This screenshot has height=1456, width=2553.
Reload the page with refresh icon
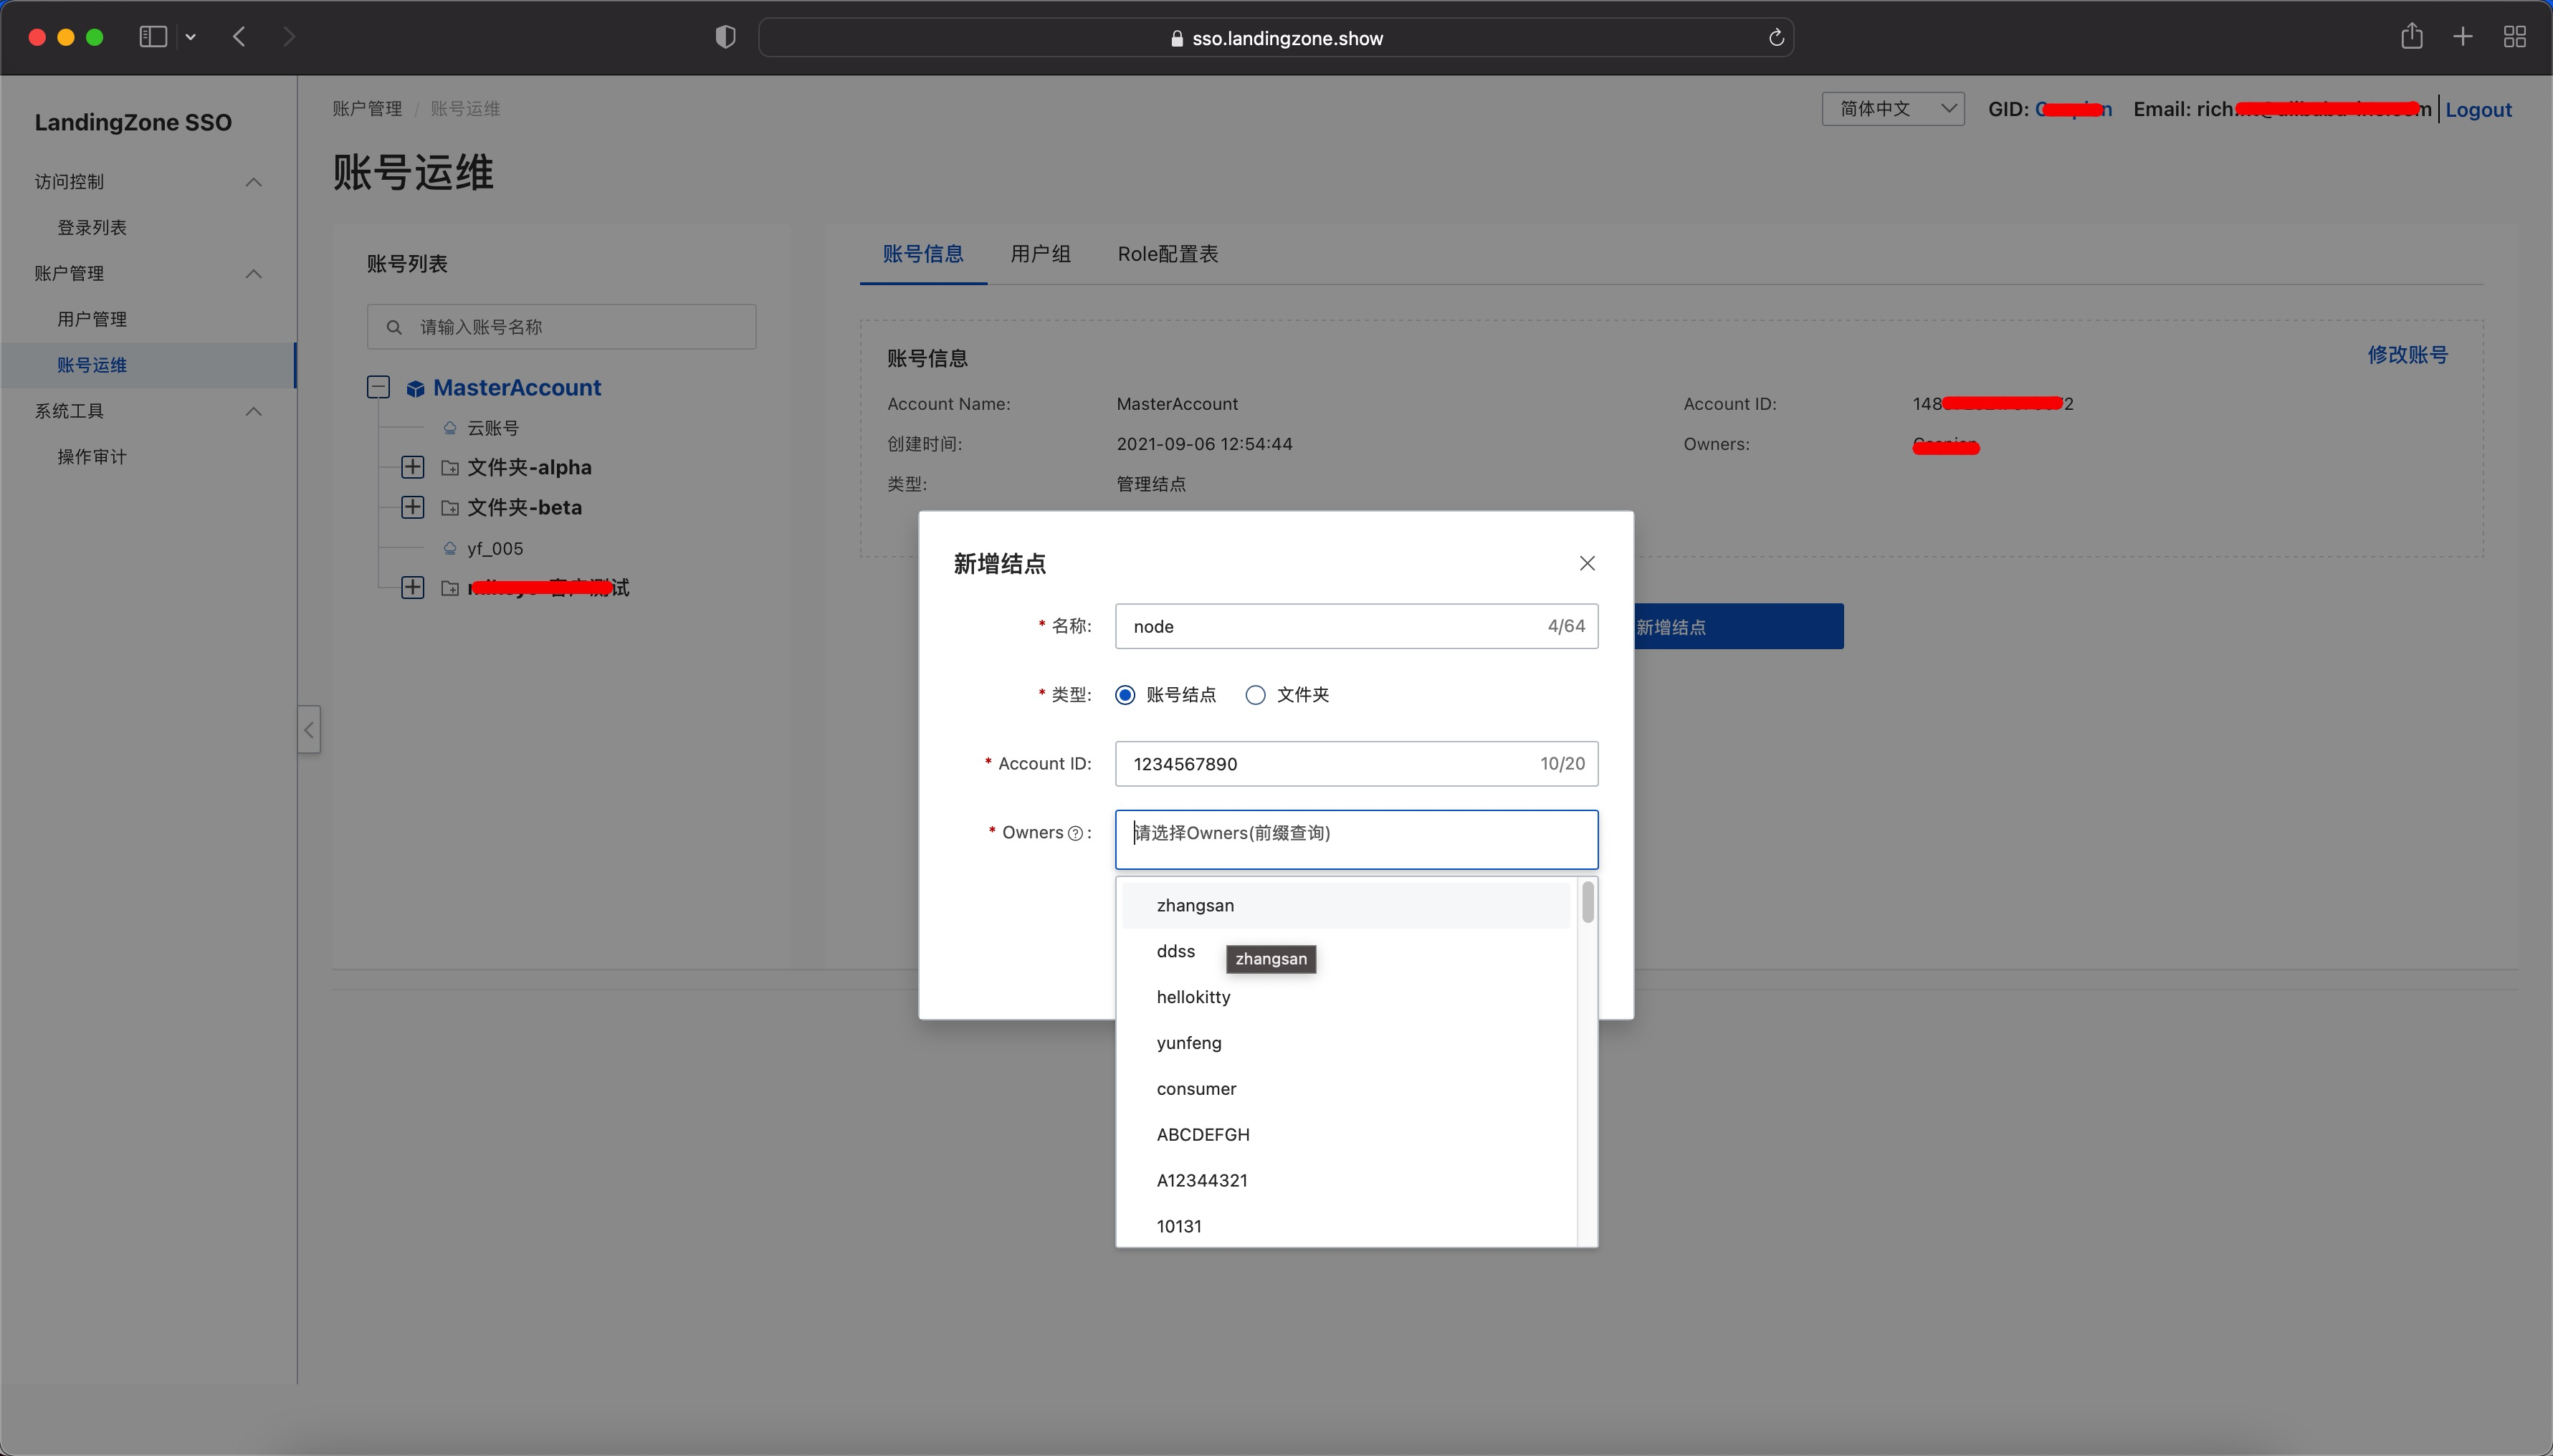[x=1776, y=38]
